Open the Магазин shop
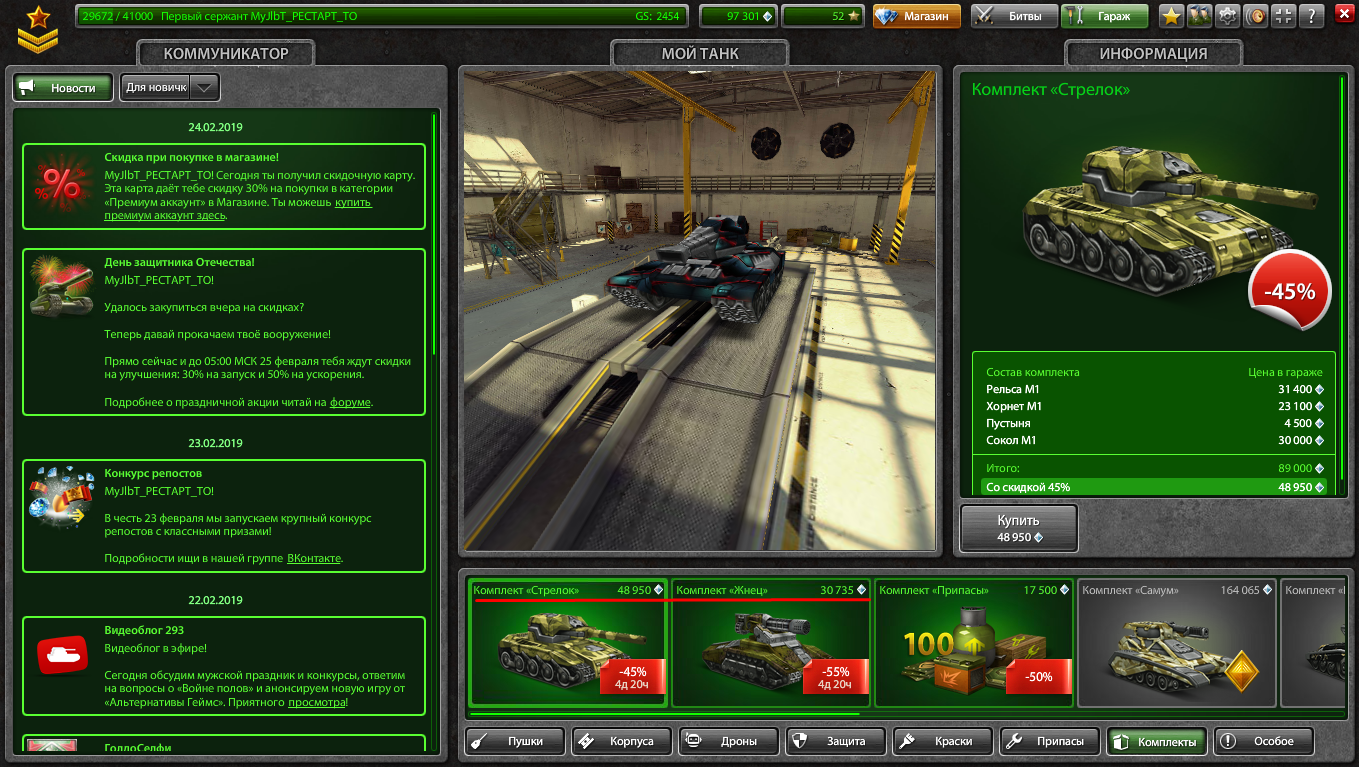This screenshot has width=1359, height=767. [917, 16]
